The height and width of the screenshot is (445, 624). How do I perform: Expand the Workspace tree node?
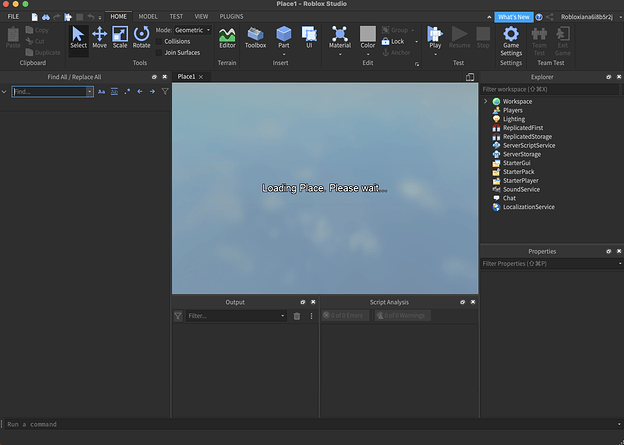tap(485, 102)
